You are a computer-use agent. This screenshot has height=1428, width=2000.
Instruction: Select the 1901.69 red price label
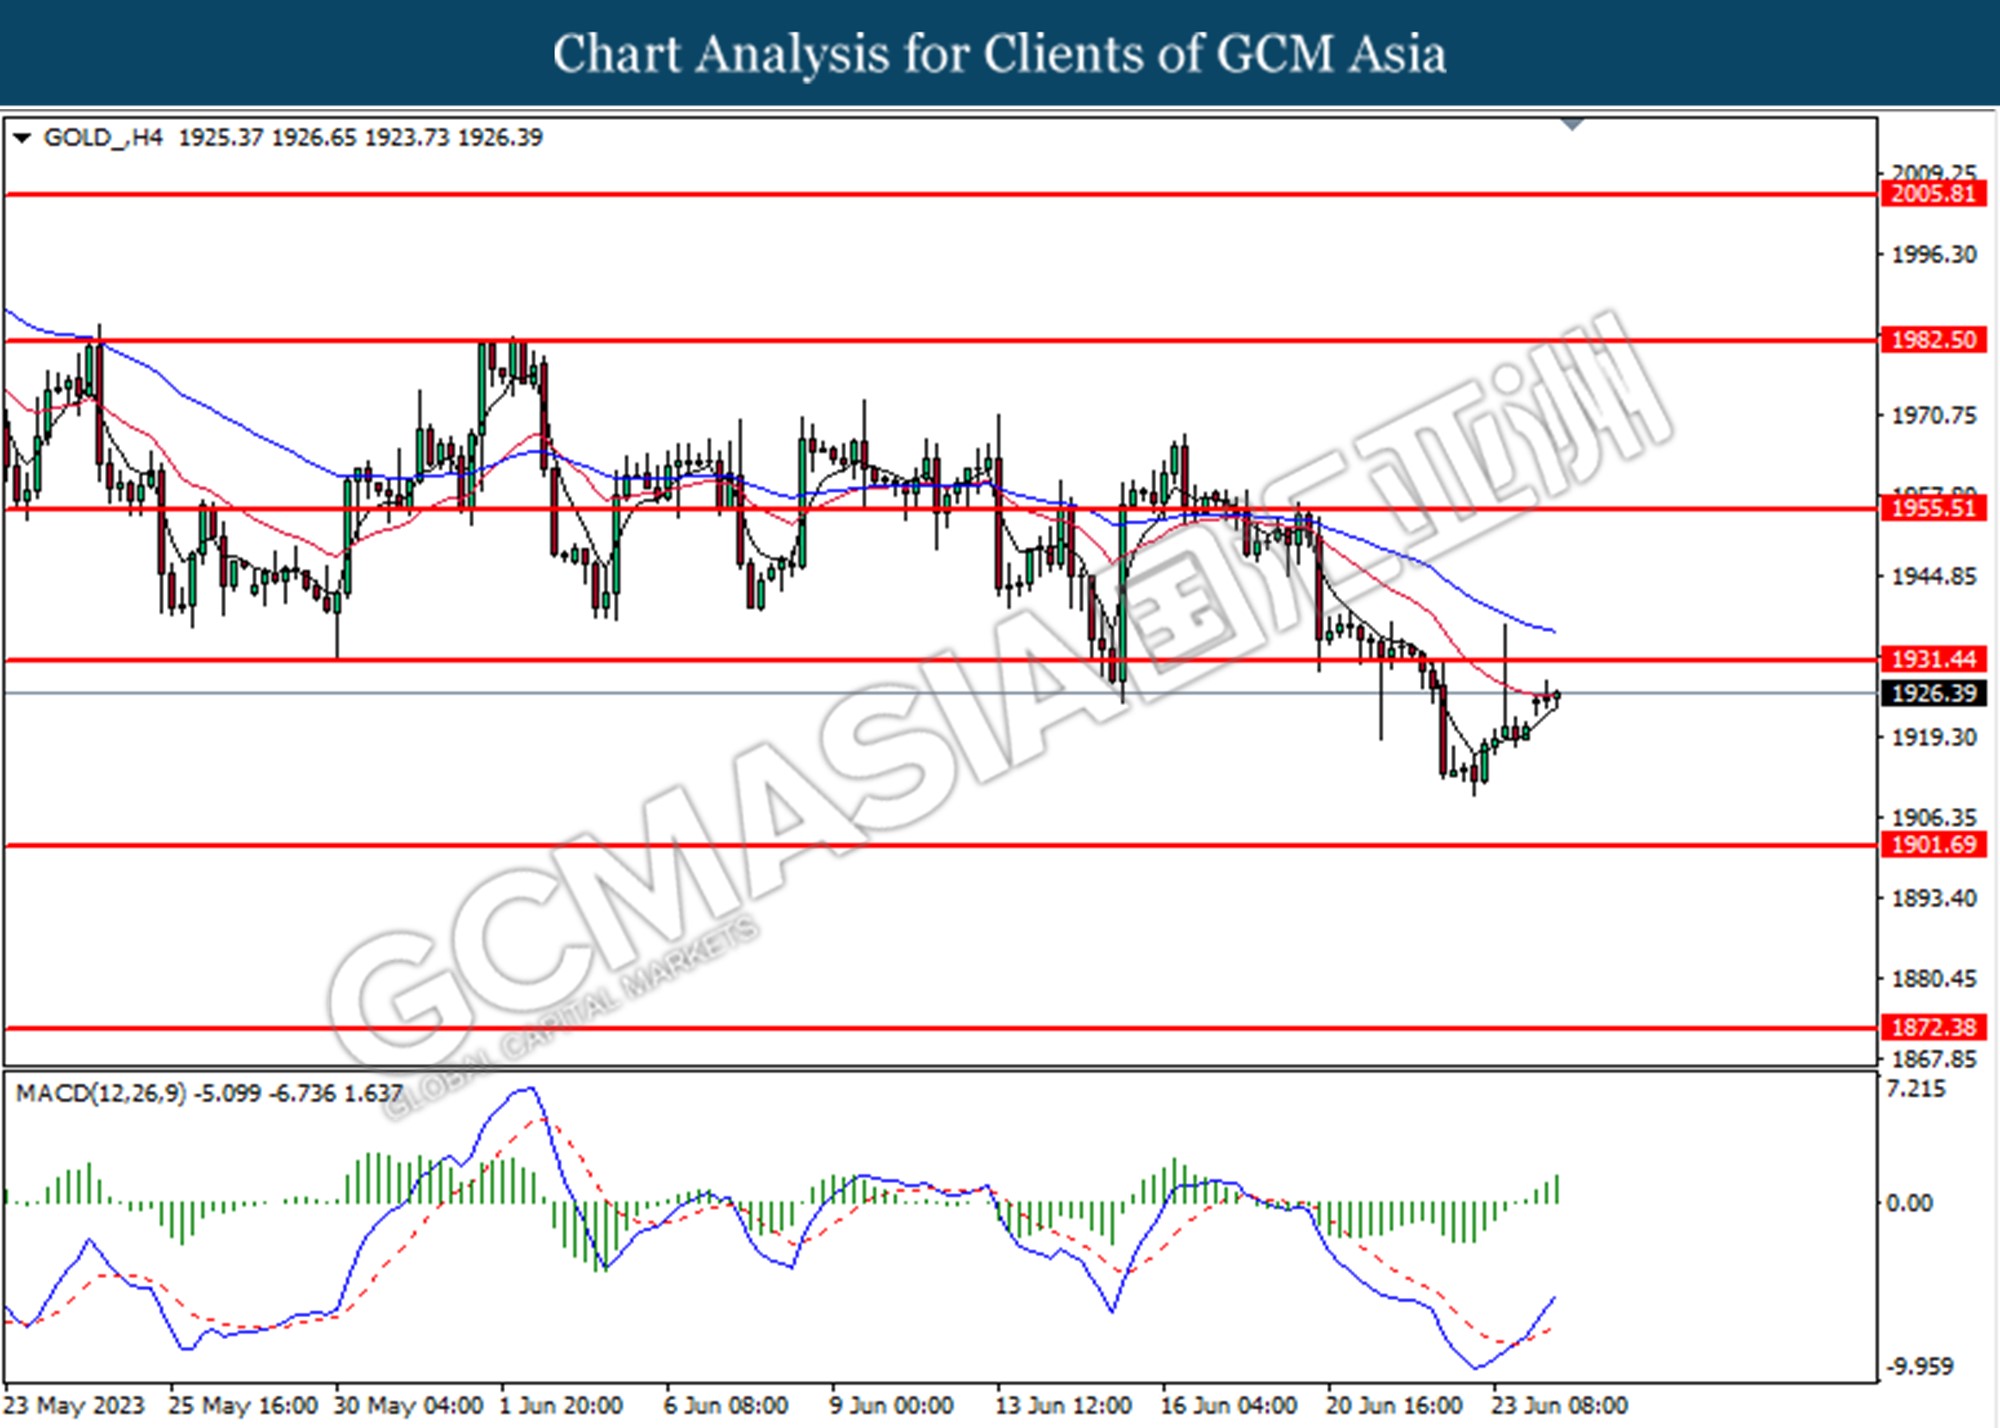click(x=1933, y=845)
